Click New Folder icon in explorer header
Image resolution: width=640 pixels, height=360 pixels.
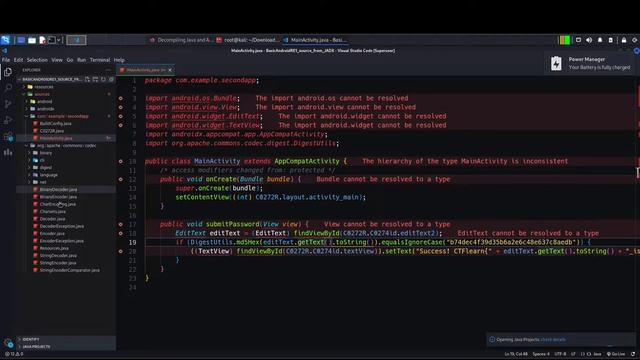pos(95,79)
